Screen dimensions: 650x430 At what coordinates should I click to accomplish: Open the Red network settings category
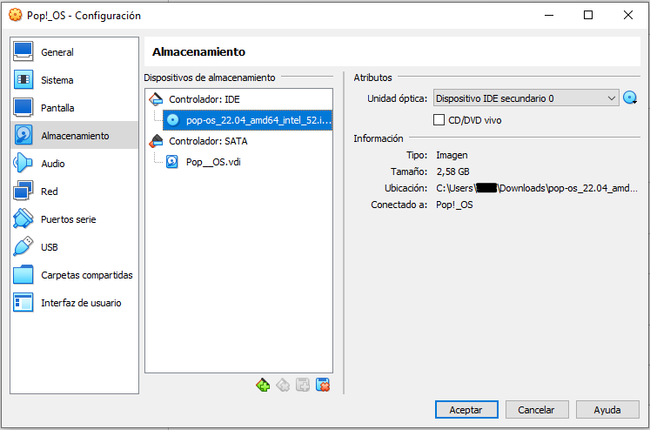point(75,191)
